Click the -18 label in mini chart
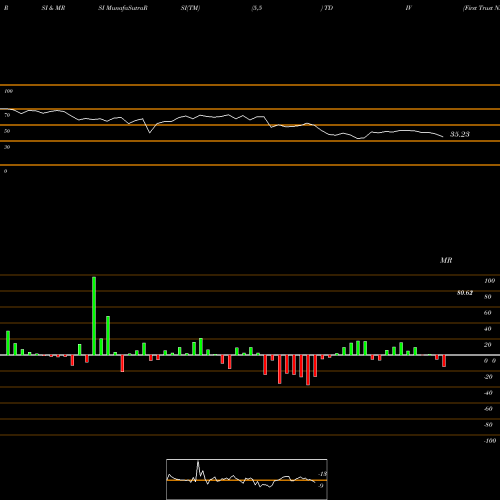Image resolution: width=500 pixels, height=500 pixels. click(323, 474)
